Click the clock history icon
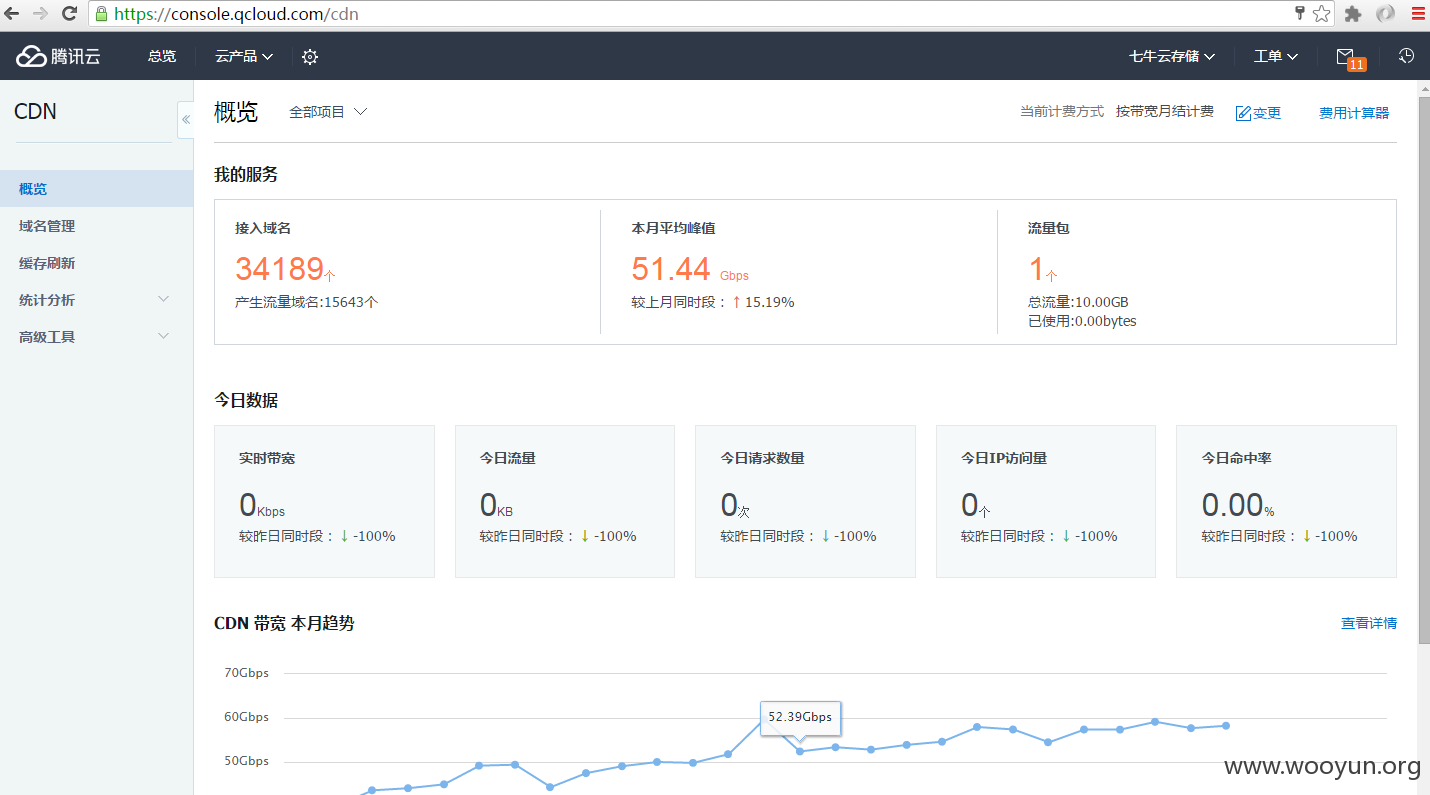Viewport: 1430px width, 795px height. tap(1406, 56)
